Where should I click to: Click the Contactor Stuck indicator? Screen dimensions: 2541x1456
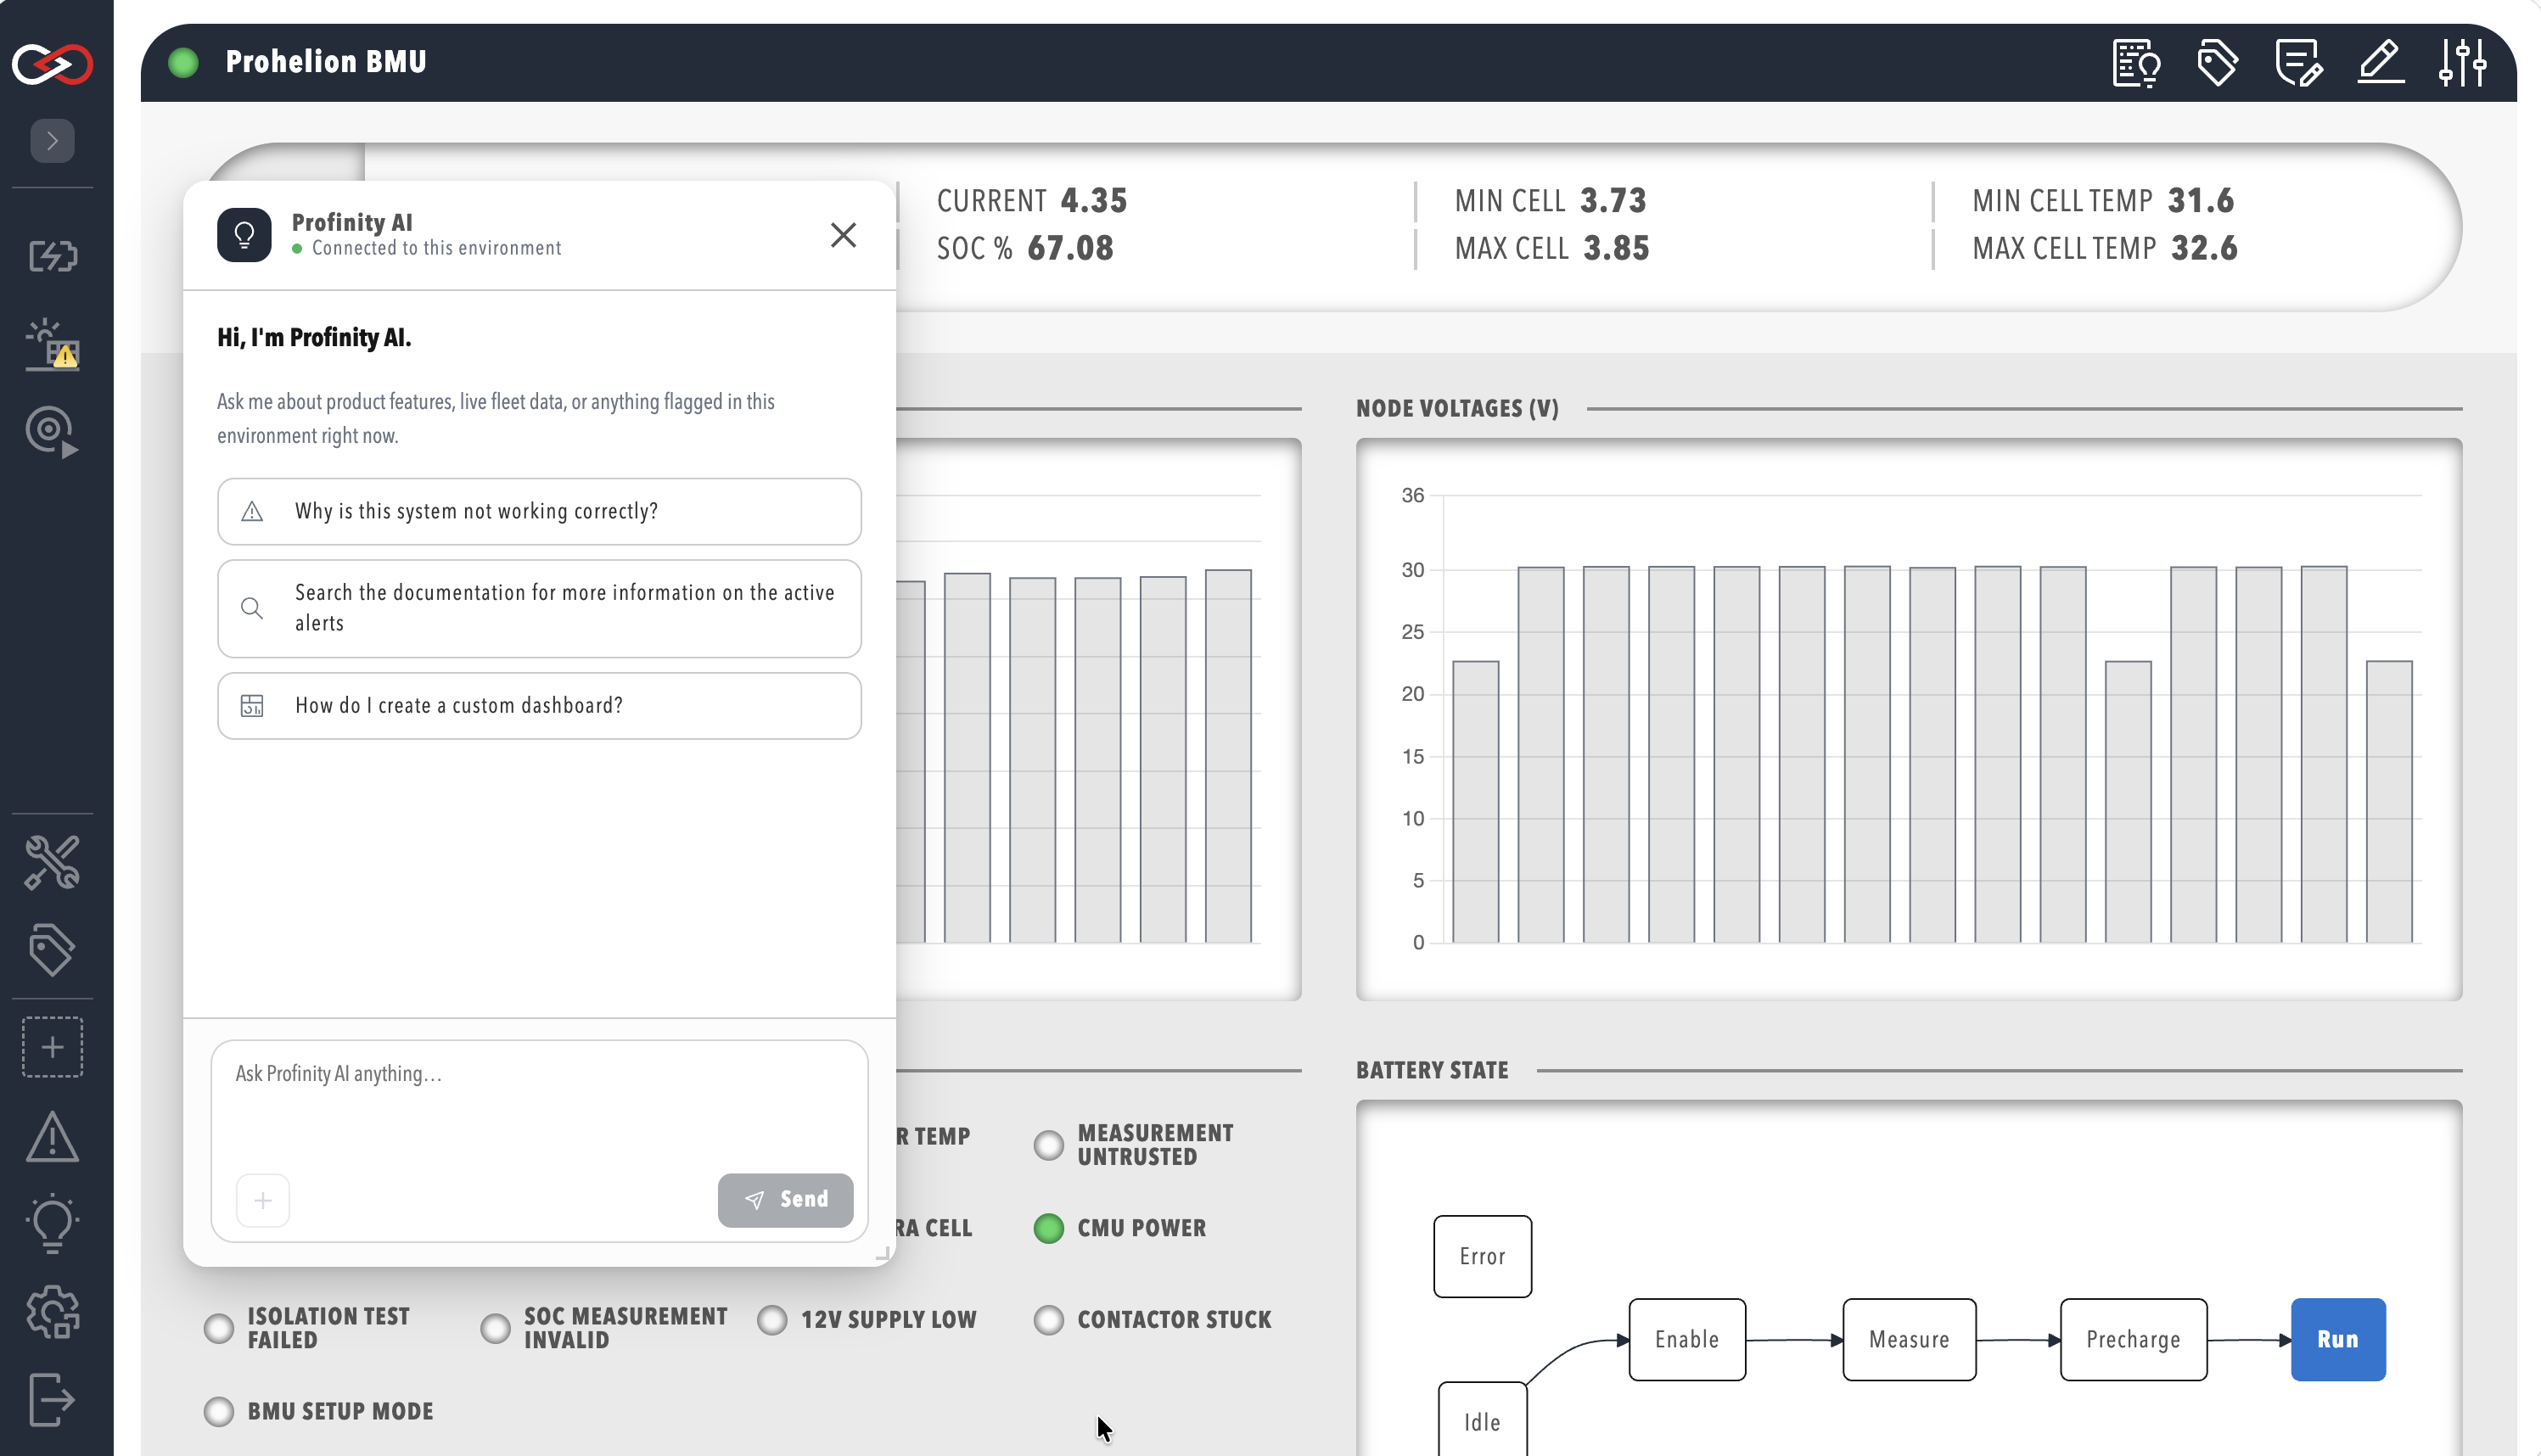tap(1048, 1320)
